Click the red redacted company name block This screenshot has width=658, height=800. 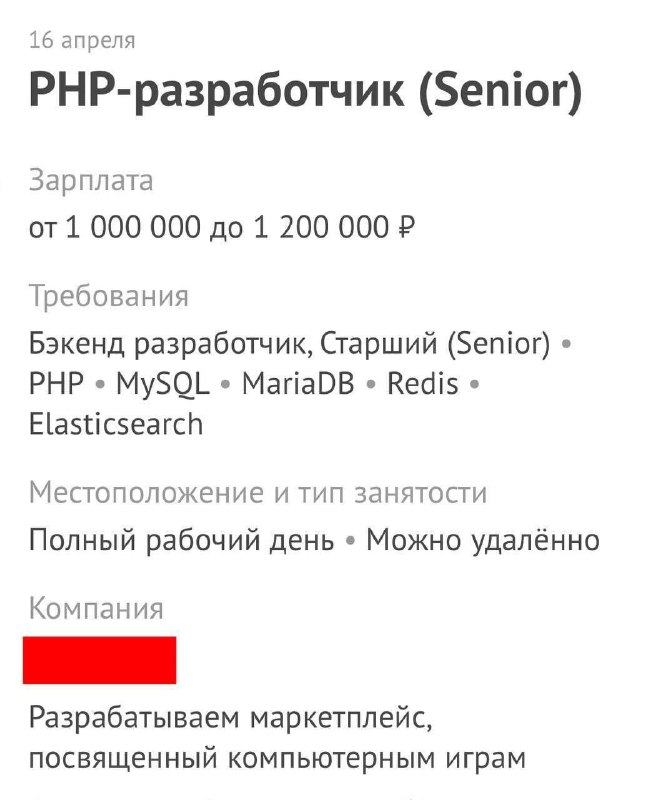click(99, 660)
